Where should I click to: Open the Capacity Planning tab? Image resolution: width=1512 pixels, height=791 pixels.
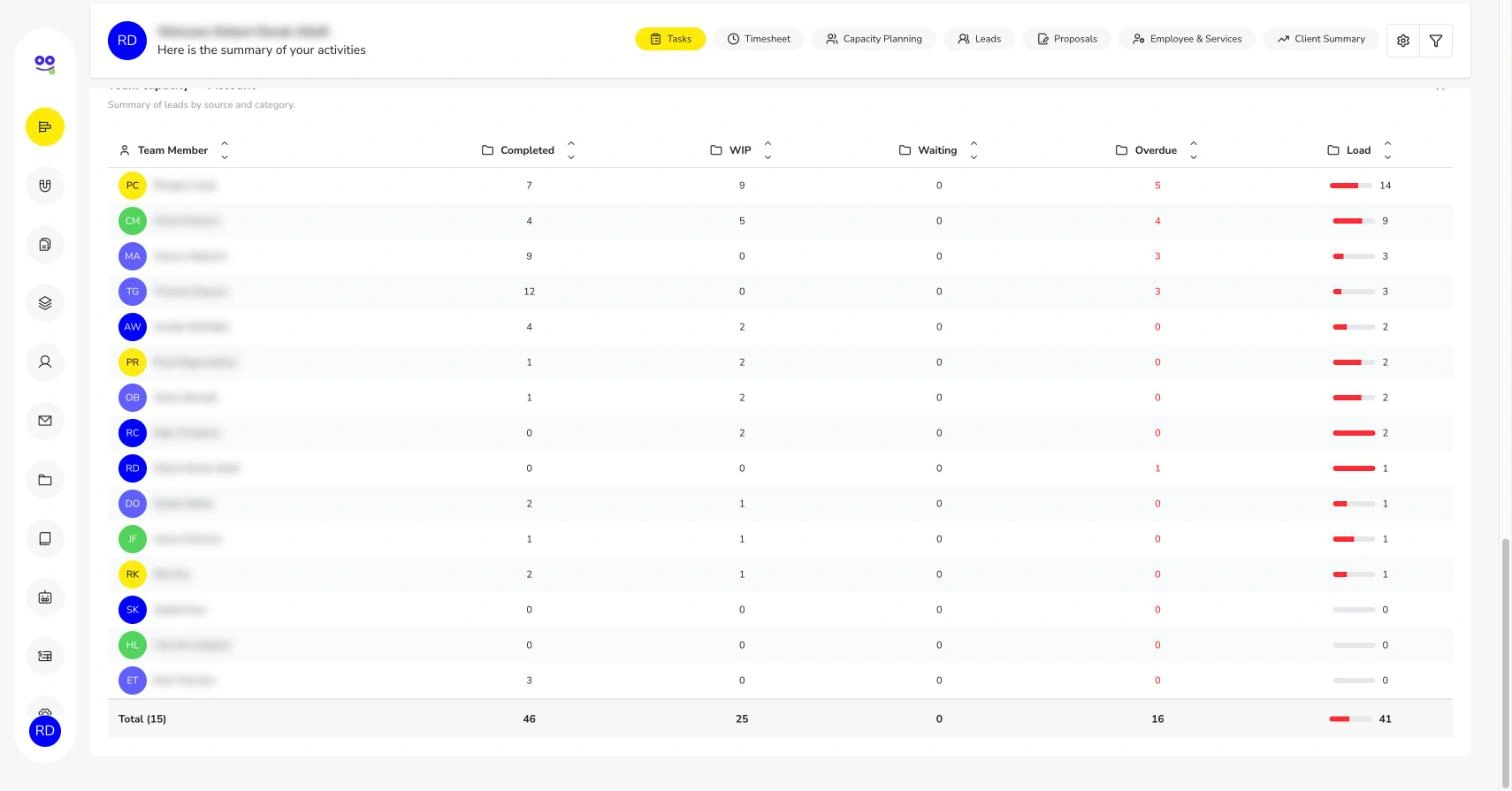tap(874, 39)
